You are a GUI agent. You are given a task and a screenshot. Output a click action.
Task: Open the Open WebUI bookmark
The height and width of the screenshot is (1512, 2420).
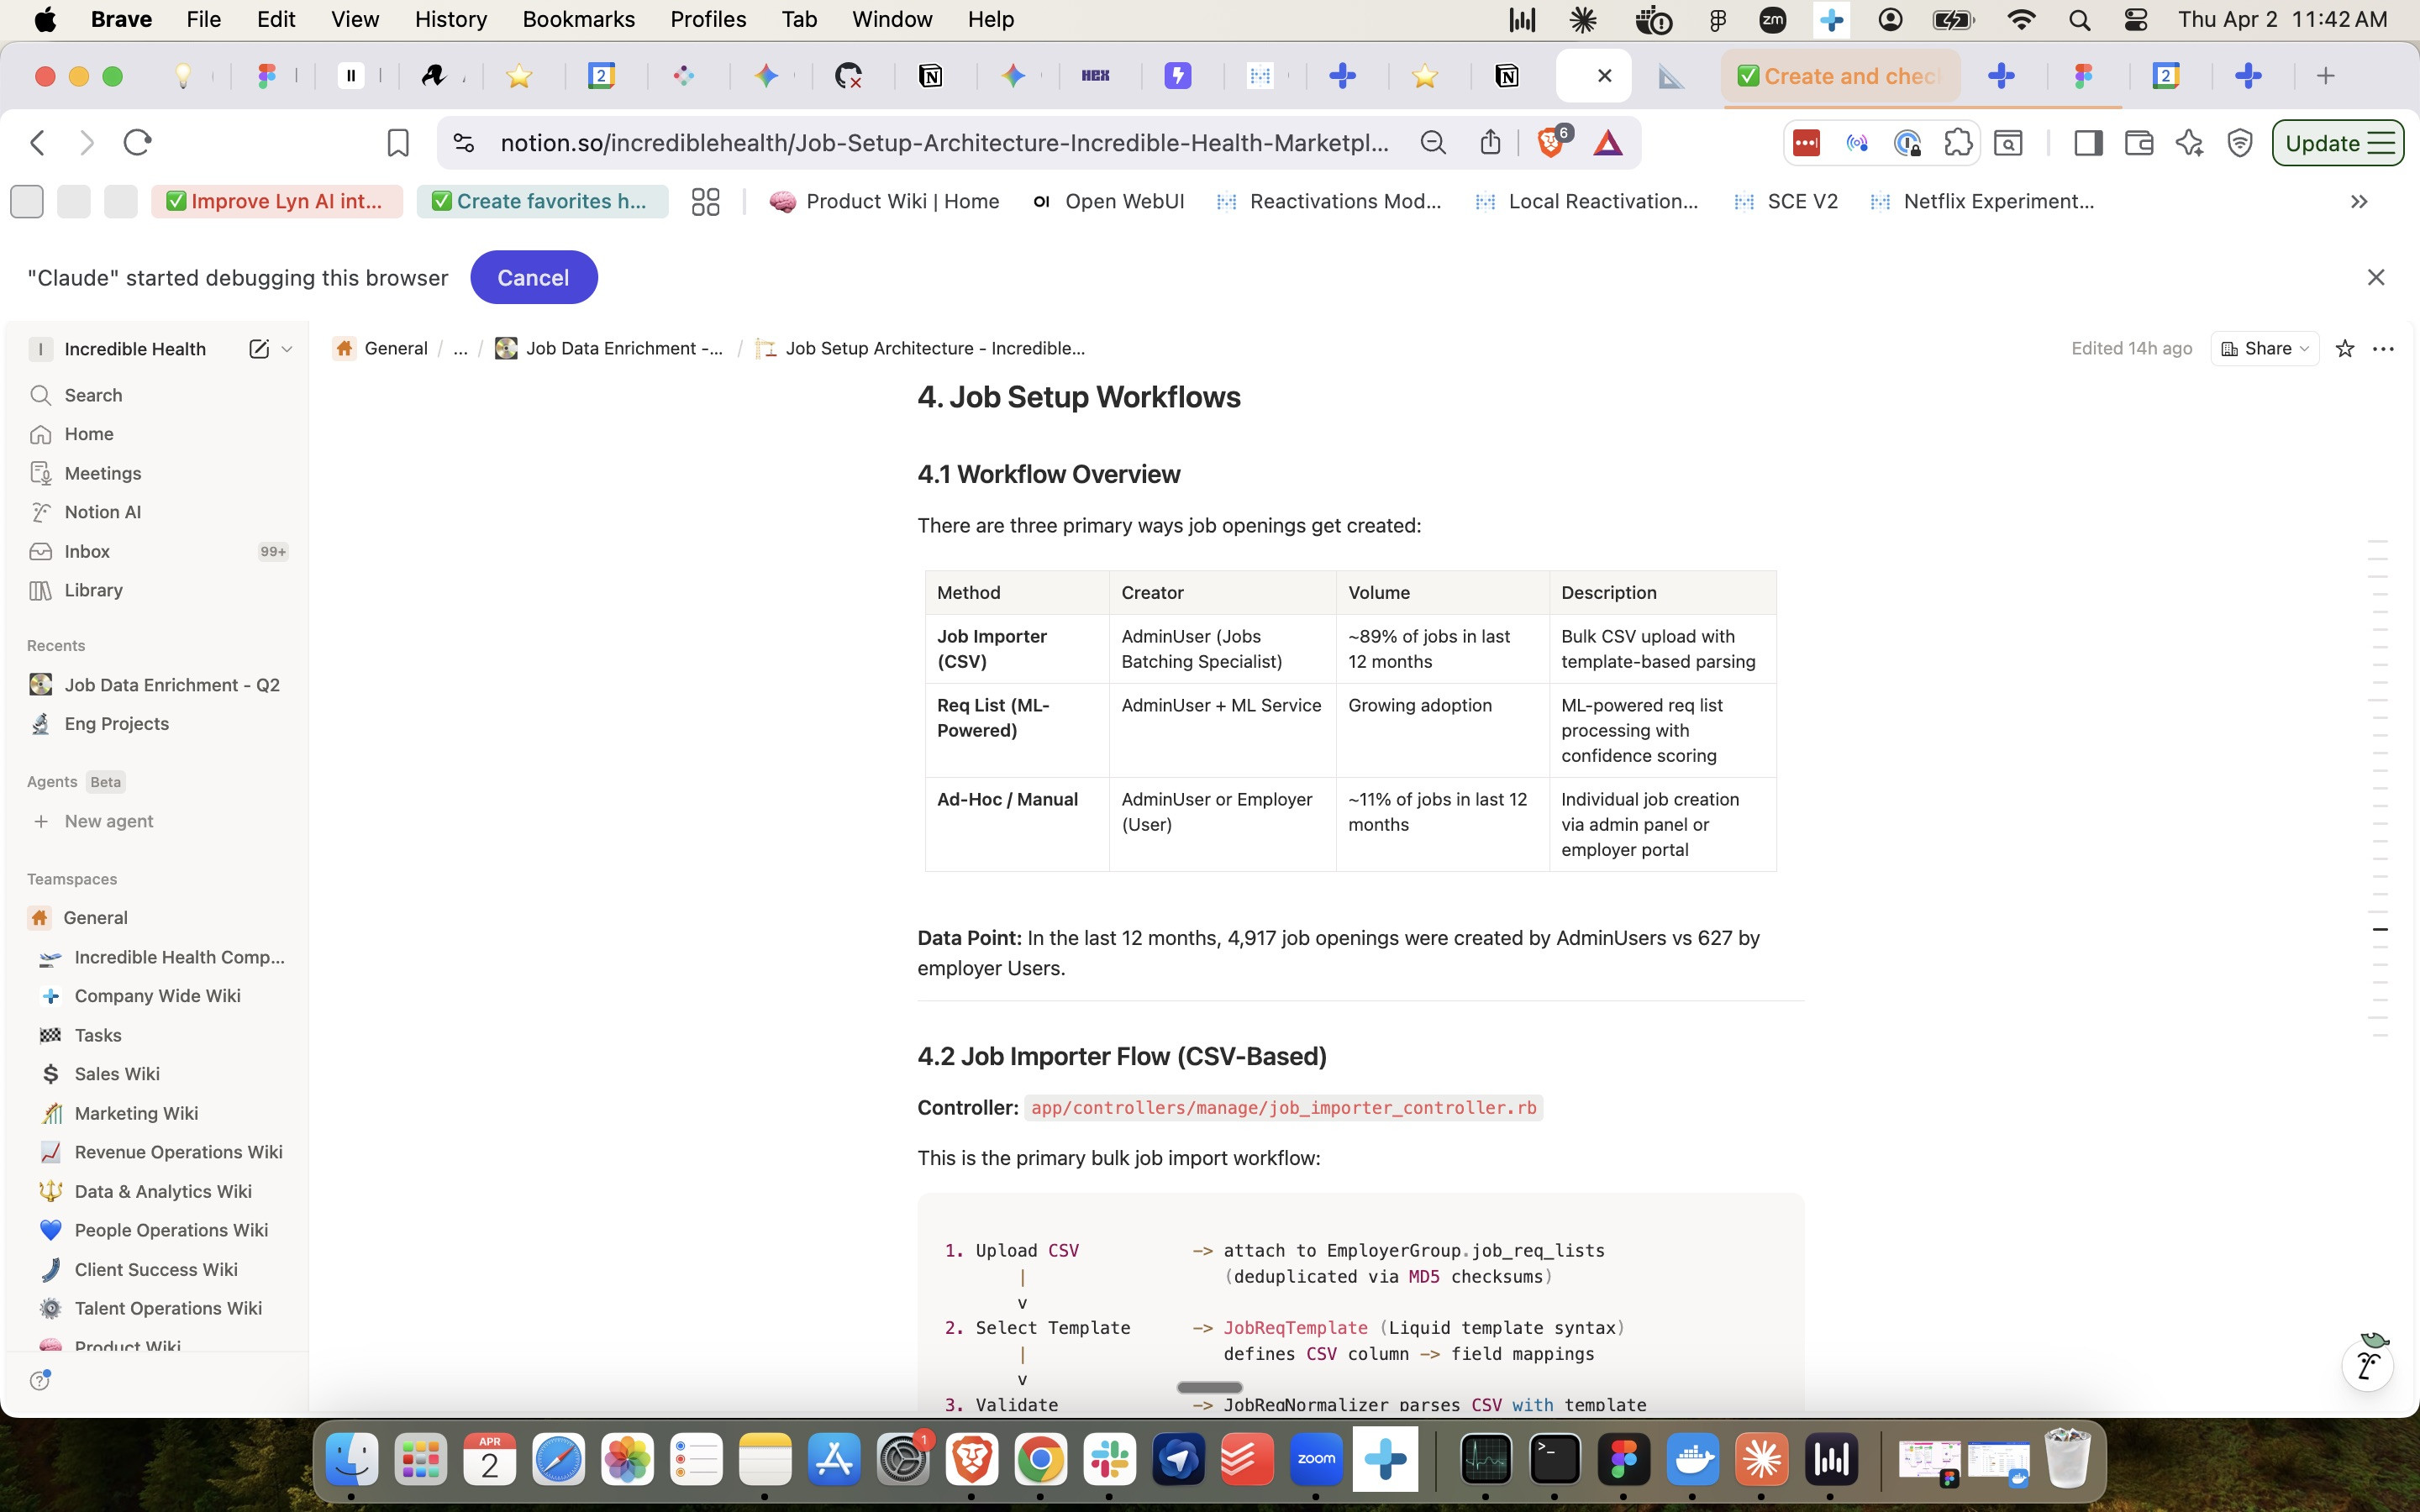(x=1108, y=202)
